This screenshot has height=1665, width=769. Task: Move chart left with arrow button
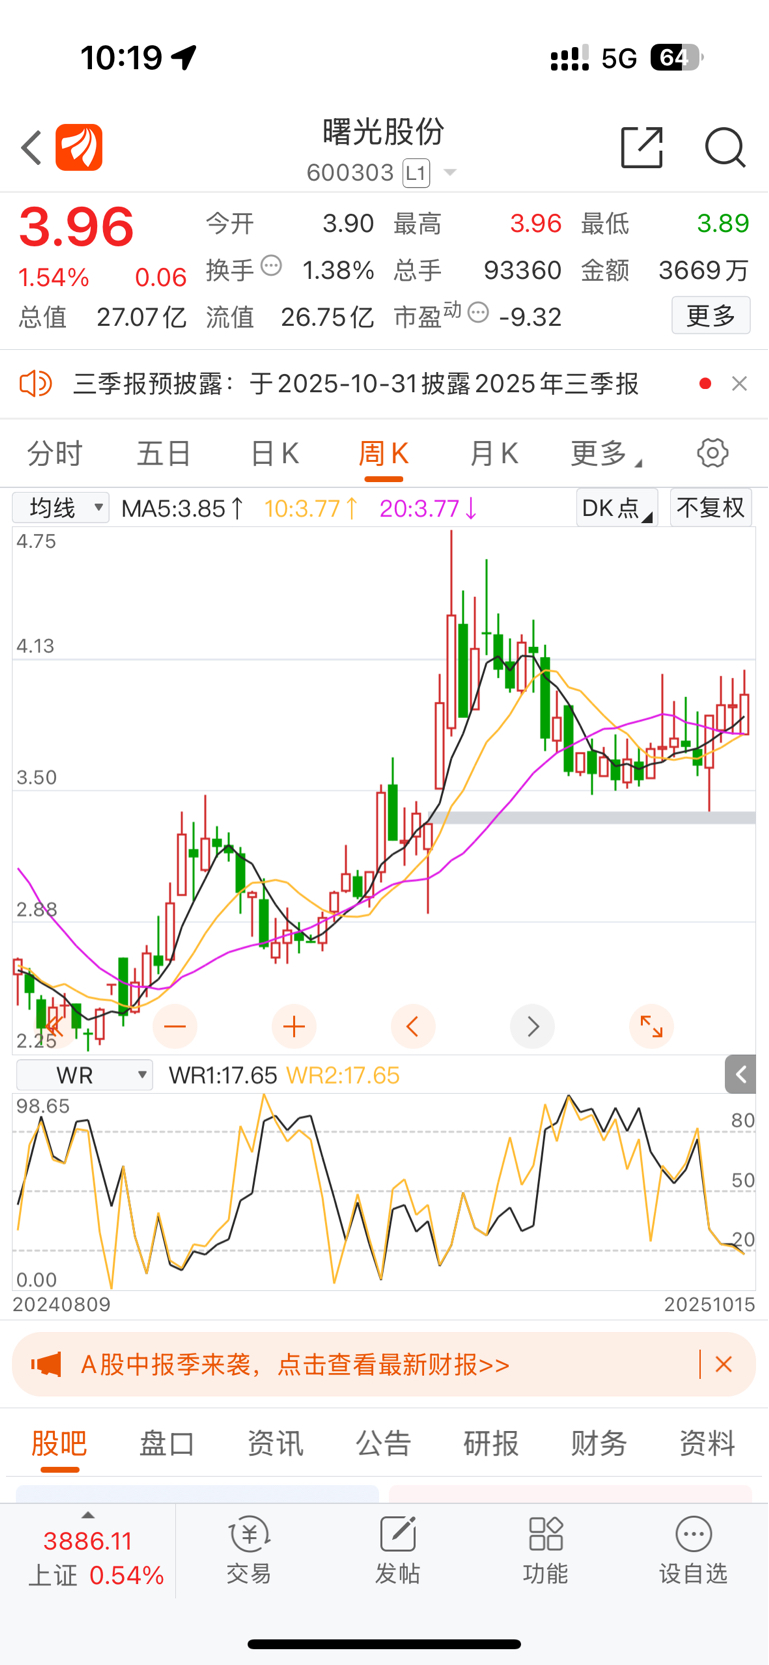coord(413,1027)
